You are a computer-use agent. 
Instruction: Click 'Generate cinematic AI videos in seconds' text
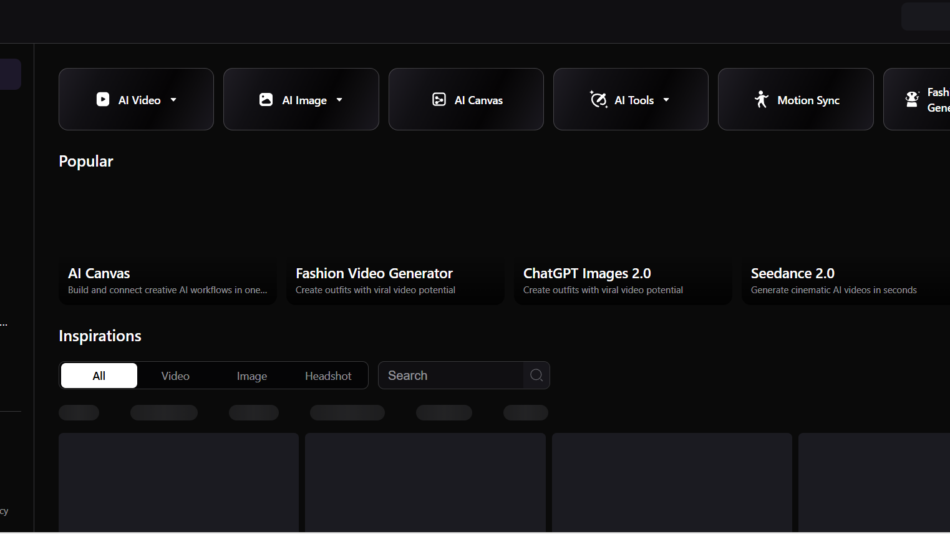[x=834, y=290]
